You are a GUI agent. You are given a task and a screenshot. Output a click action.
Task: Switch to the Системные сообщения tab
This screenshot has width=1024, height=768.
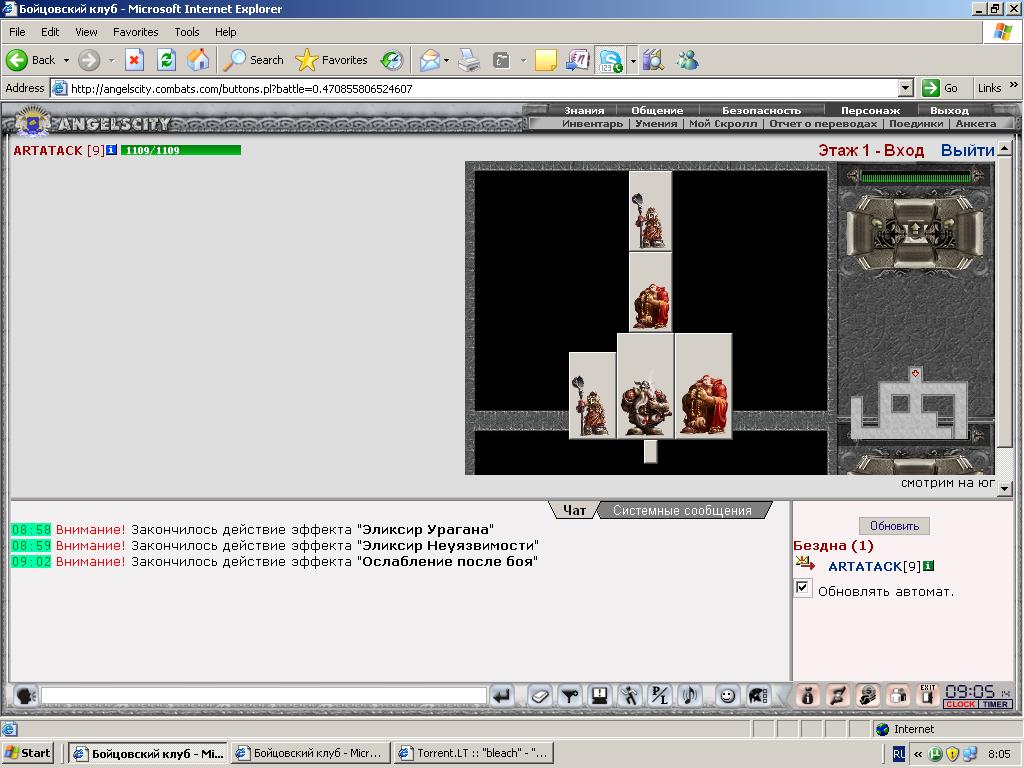pos(682,510)
